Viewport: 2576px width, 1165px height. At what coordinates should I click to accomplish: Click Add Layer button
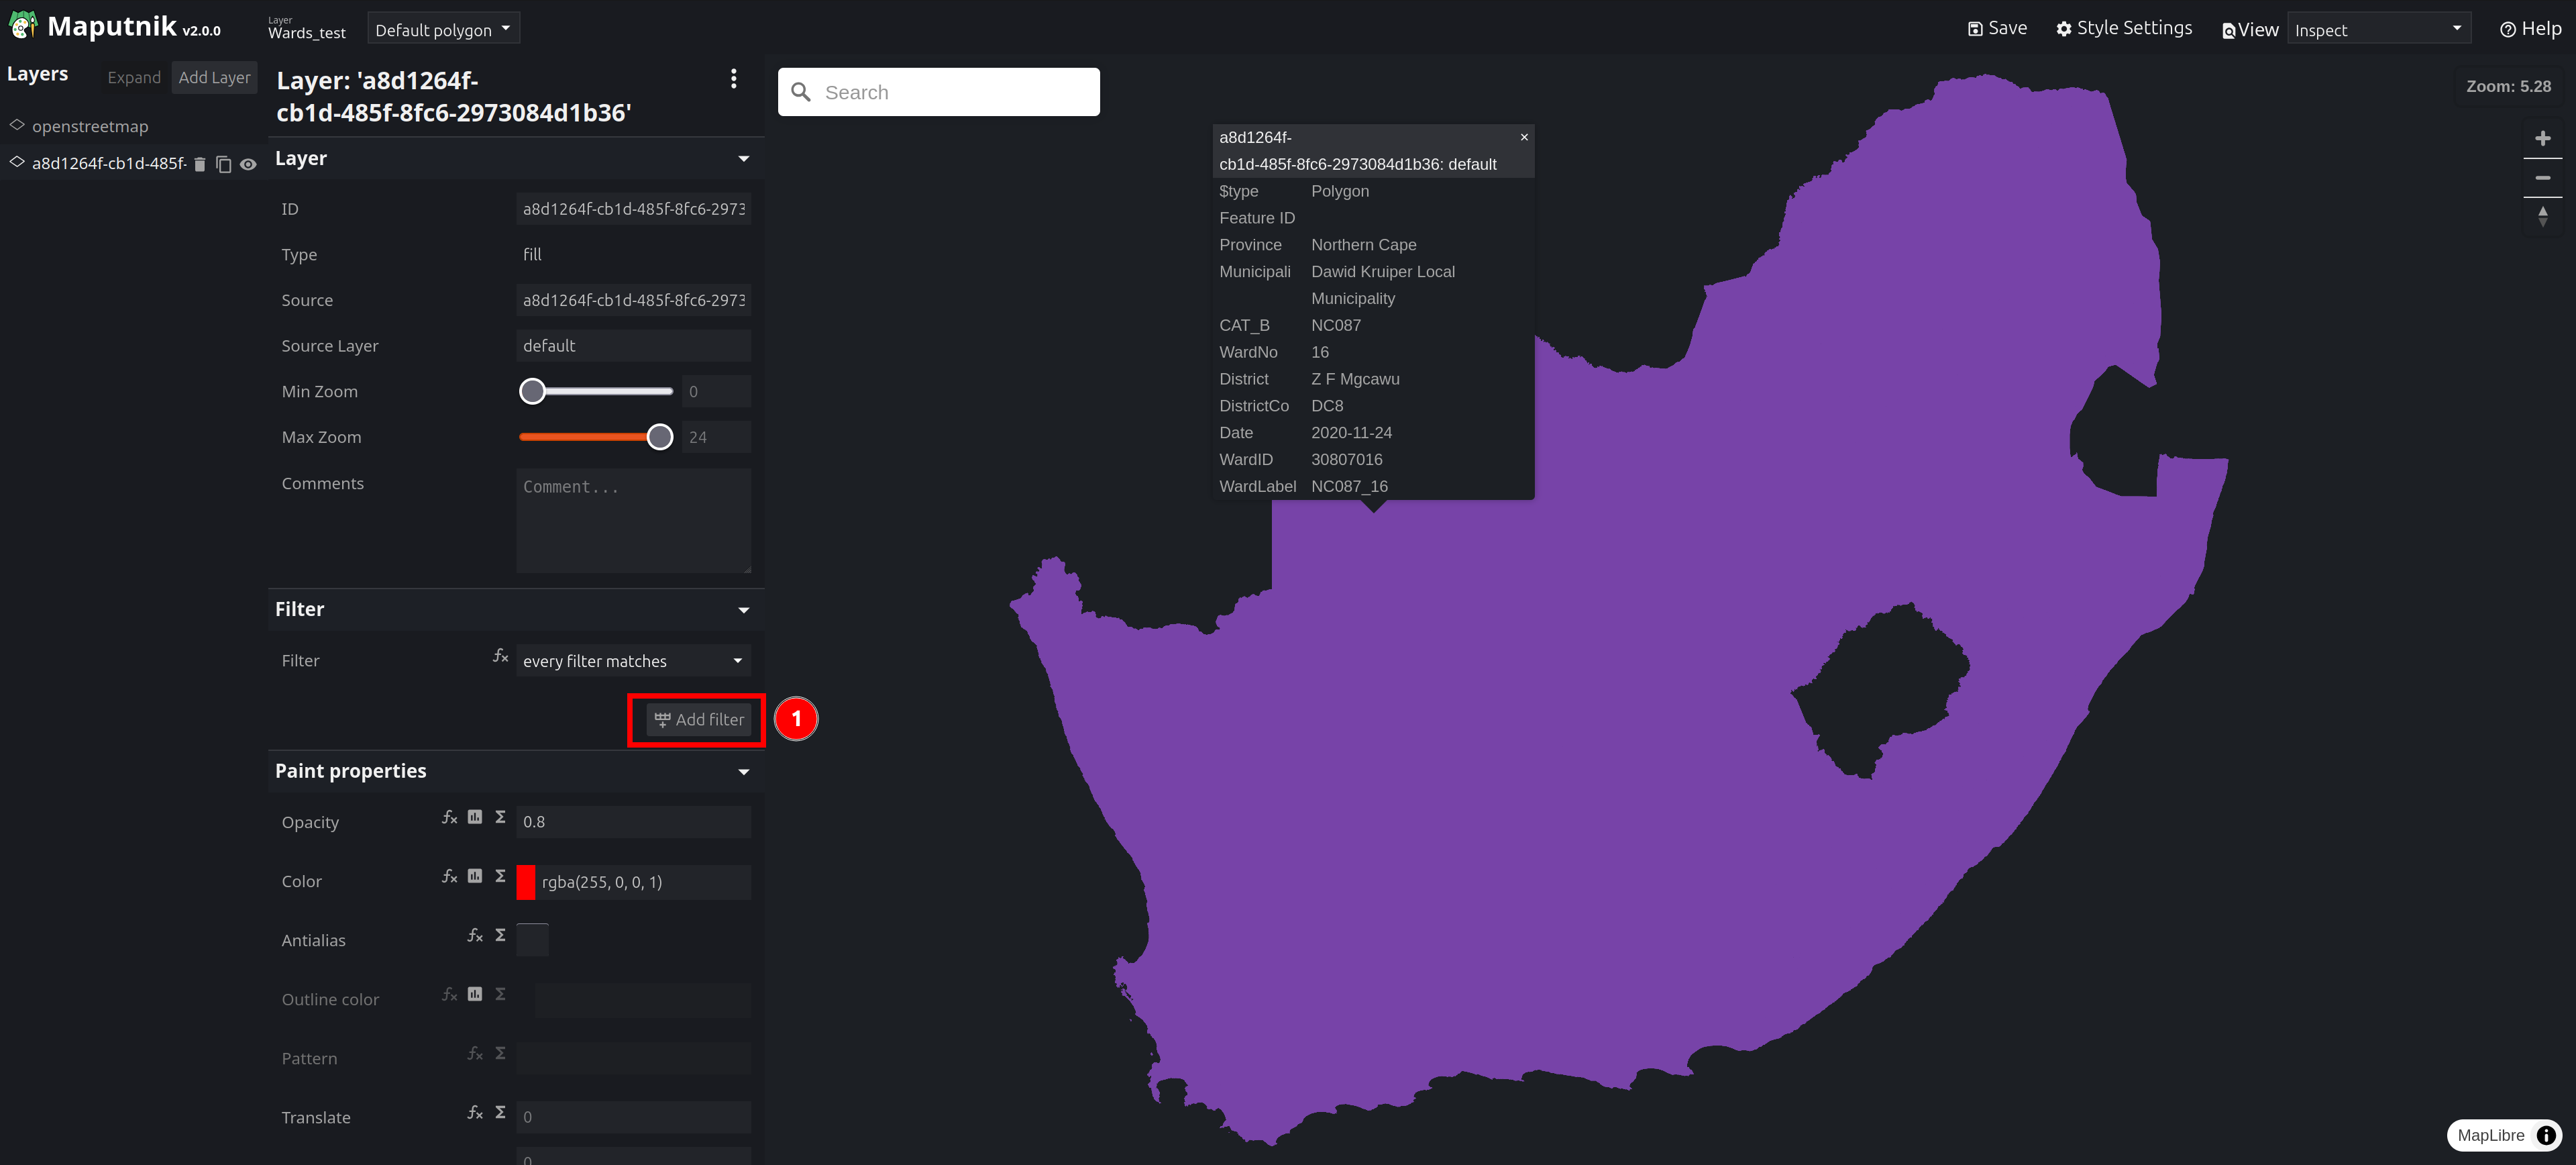[x=213, y=76]
